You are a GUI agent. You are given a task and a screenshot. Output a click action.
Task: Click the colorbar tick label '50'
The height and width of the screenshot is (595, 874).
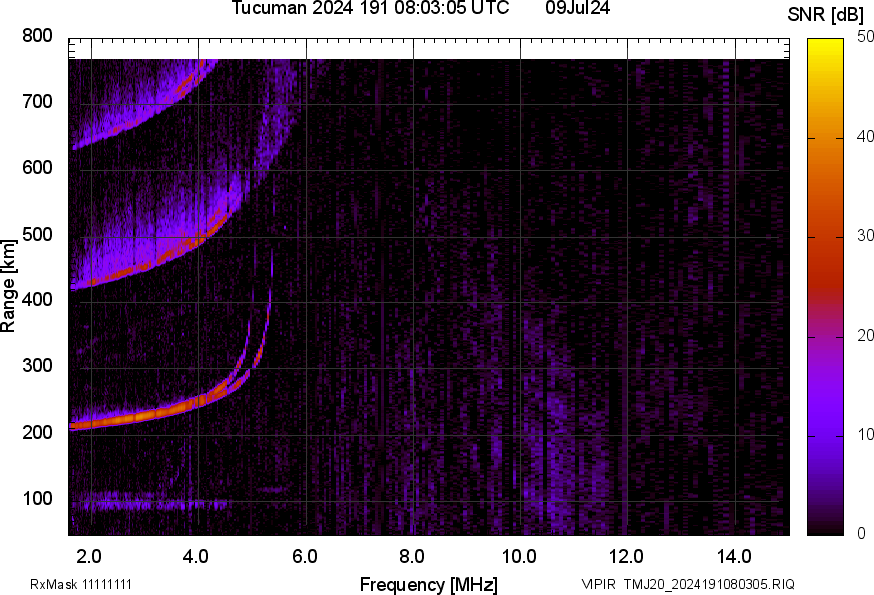point(865,37)
